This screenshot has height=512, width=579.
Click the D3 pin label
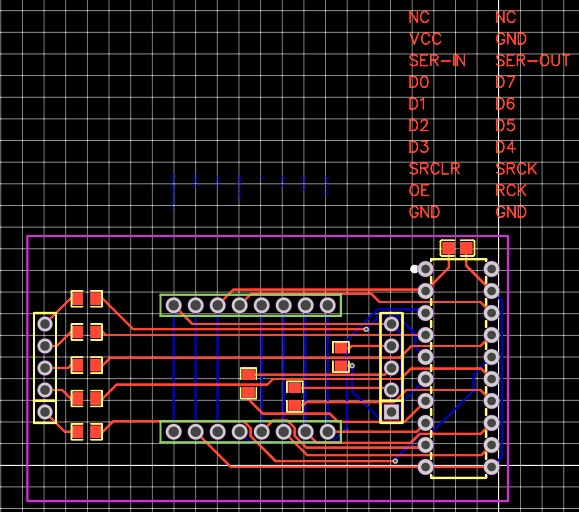(x=419, y=147)
